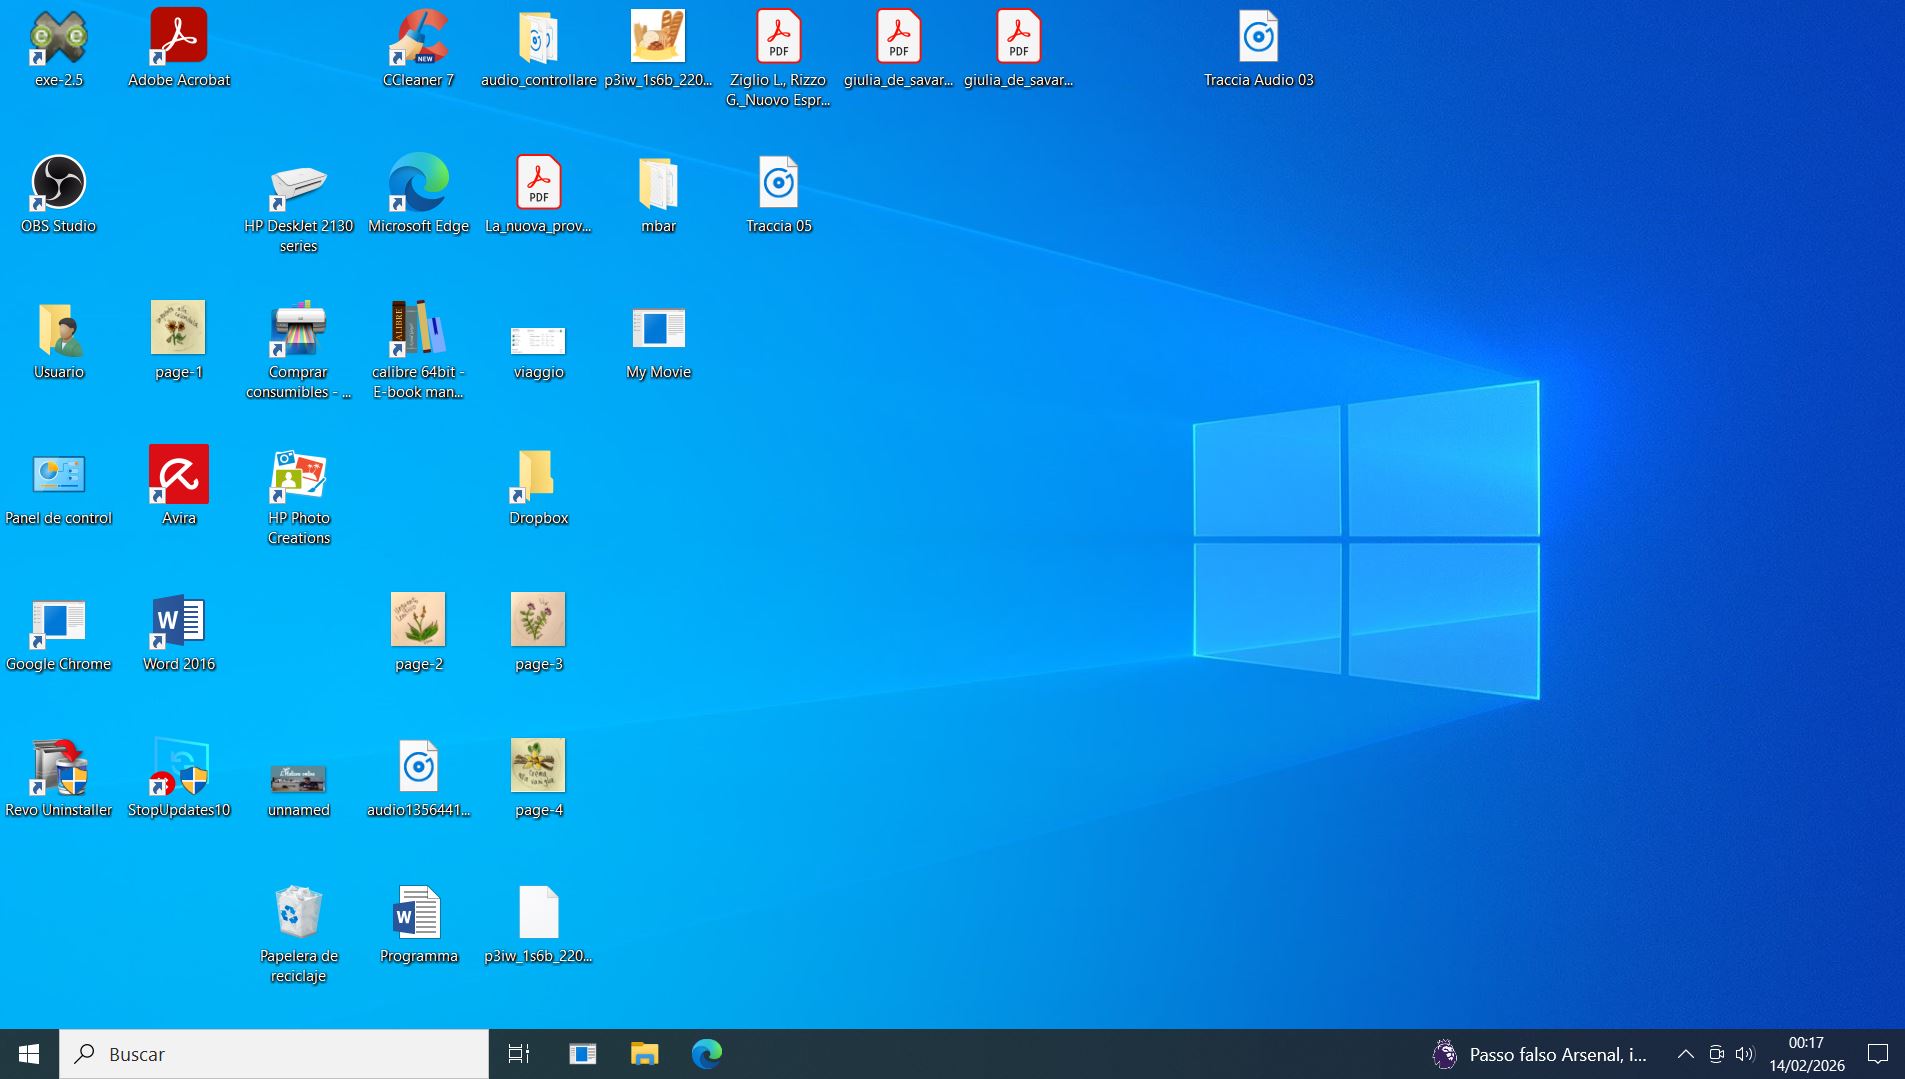Select the Papelera de reciclaje icon
The width and height of the screenshot is (1905, 1079).
298,913
